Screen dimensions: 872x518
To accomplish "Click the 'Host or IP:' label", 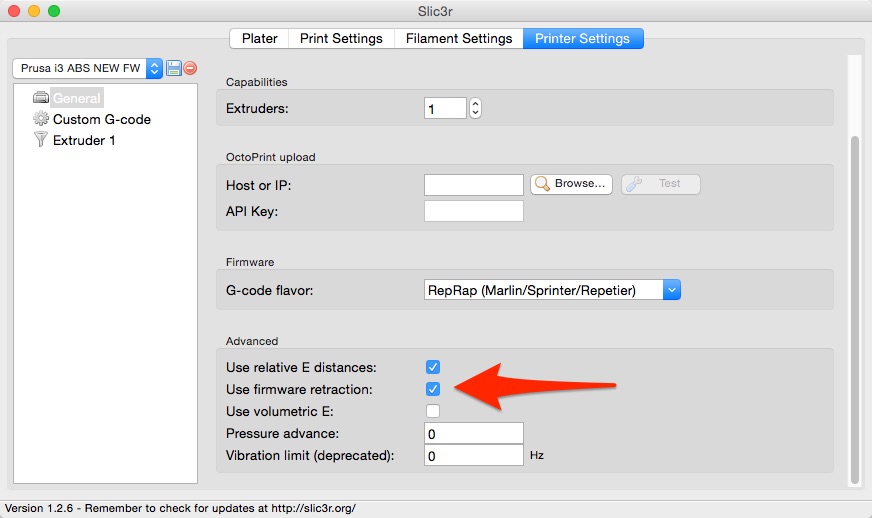I will tap(258, 185).
